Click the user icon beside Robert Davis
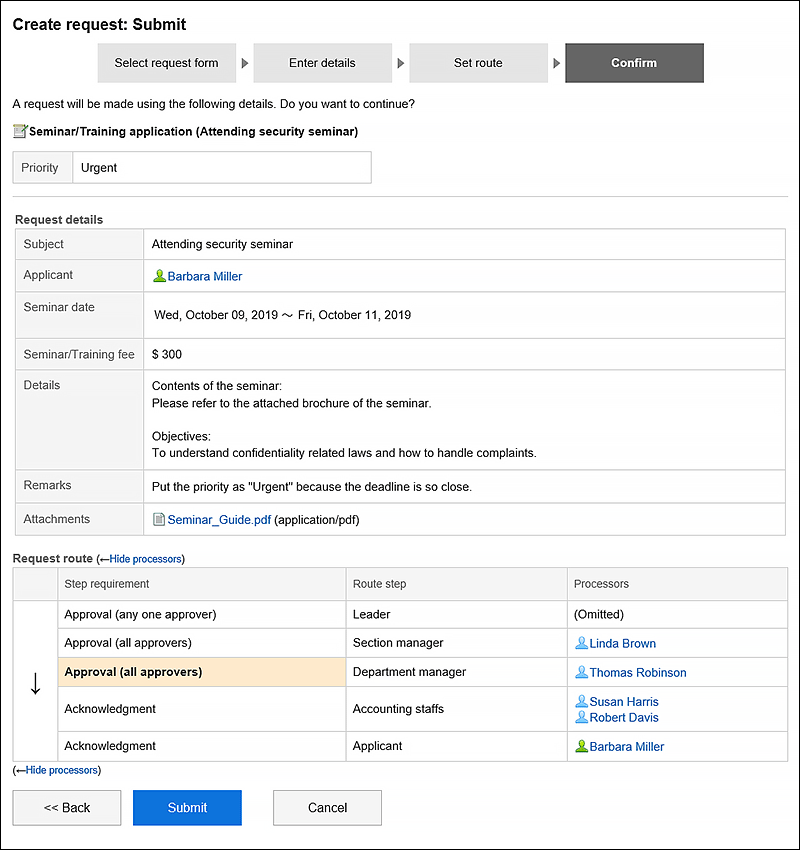 point(581,717)
